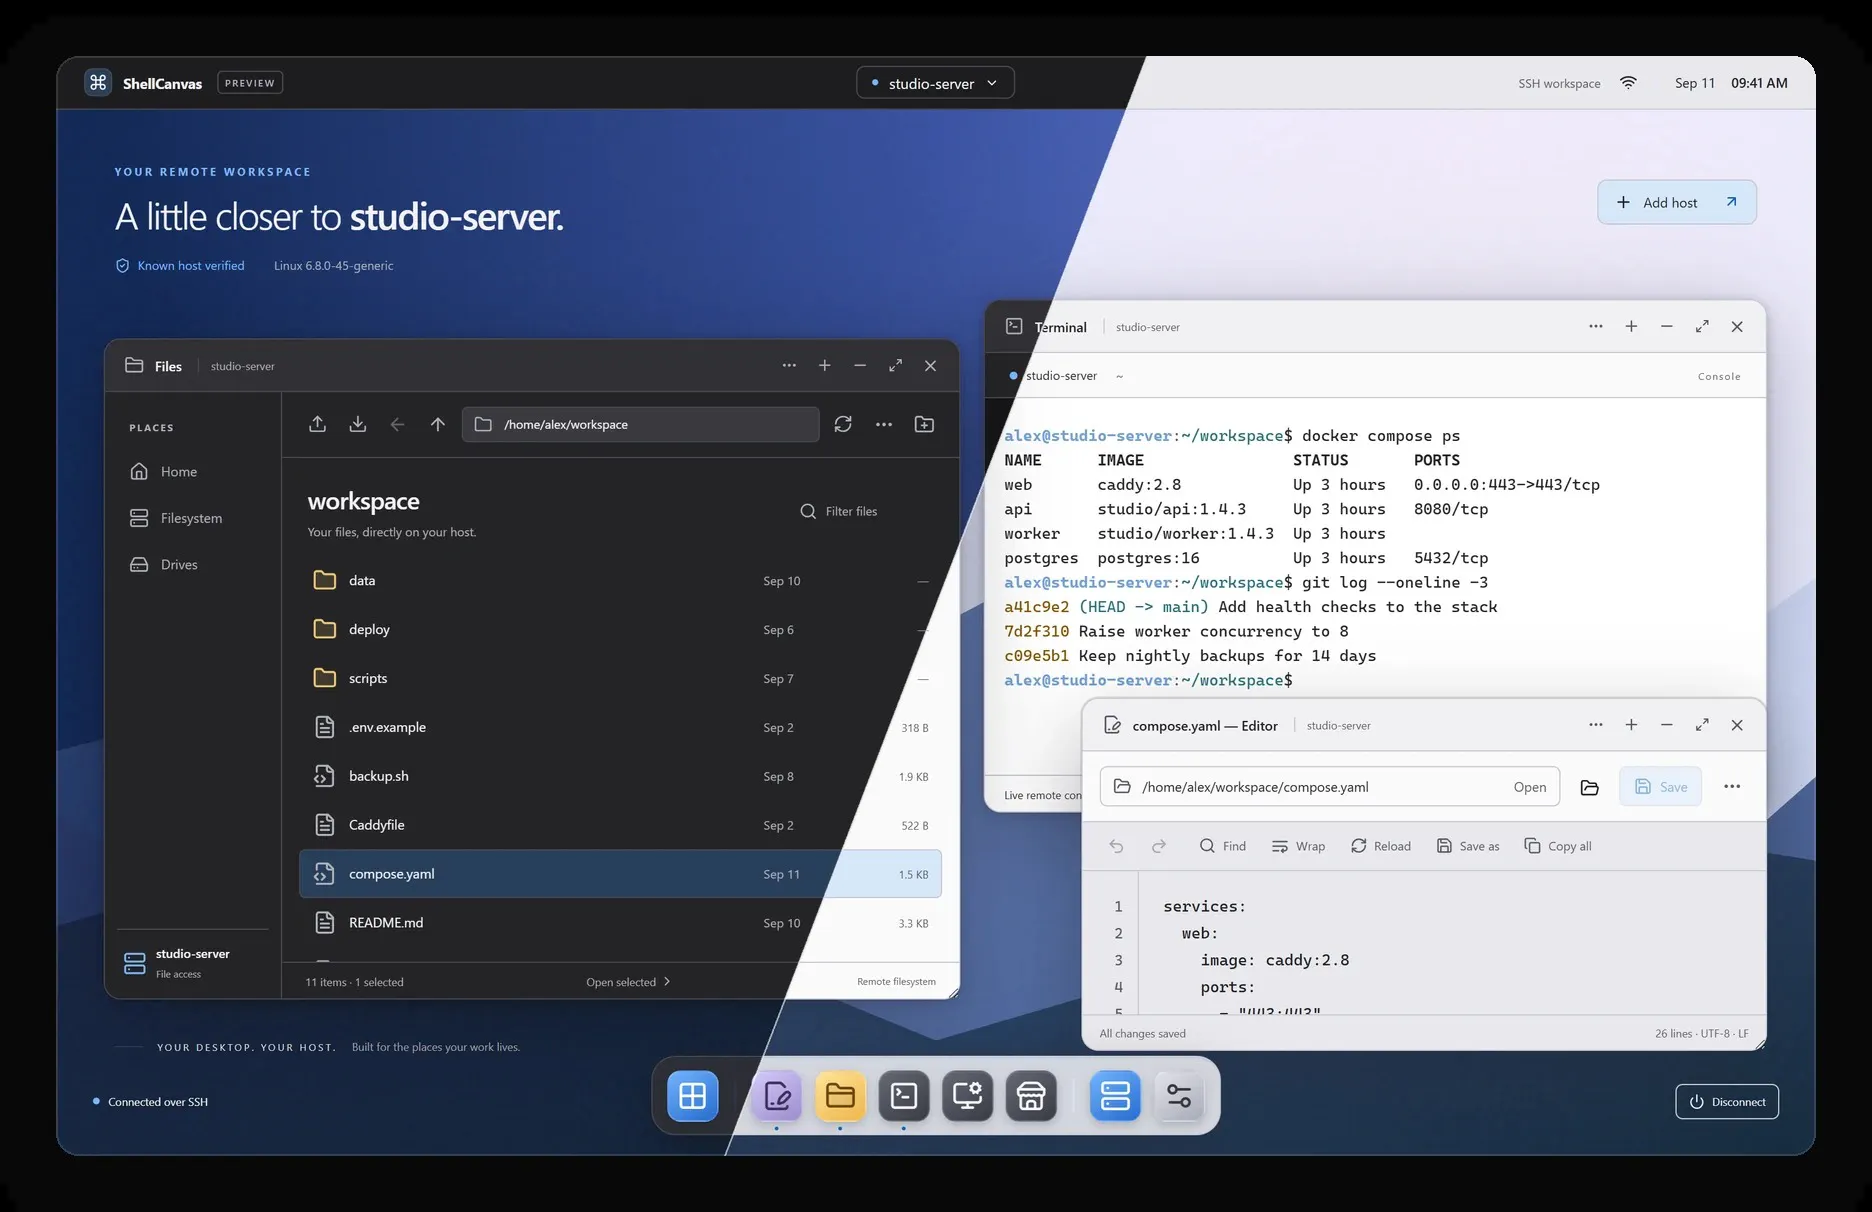Click line 3 image: caddy:2.8 in Editor
Image resolution: width=1872 pixels, height=1212 pixels.
[1274, 960]
